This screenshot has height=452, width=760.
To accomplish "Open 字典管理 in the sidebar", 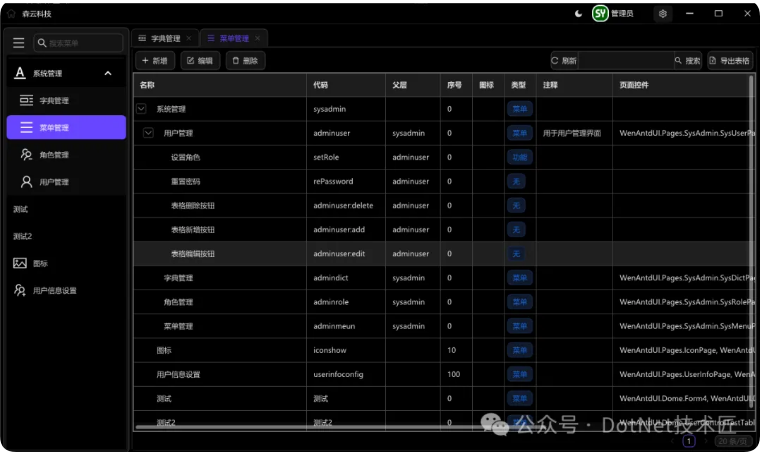I will (x=66, y=100).
